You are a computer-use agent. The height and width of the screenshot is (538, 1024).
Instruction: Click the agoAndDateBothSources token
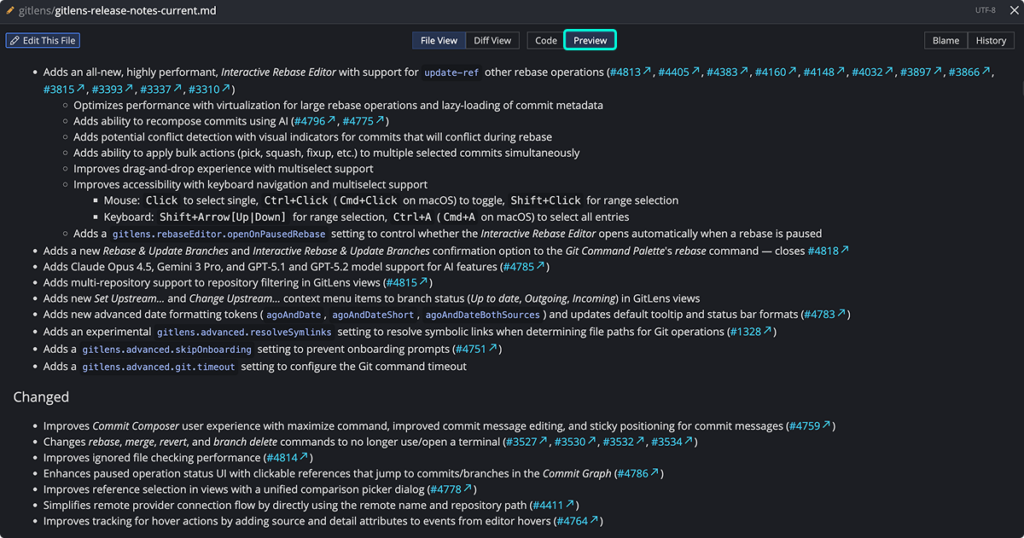[483, 315]
